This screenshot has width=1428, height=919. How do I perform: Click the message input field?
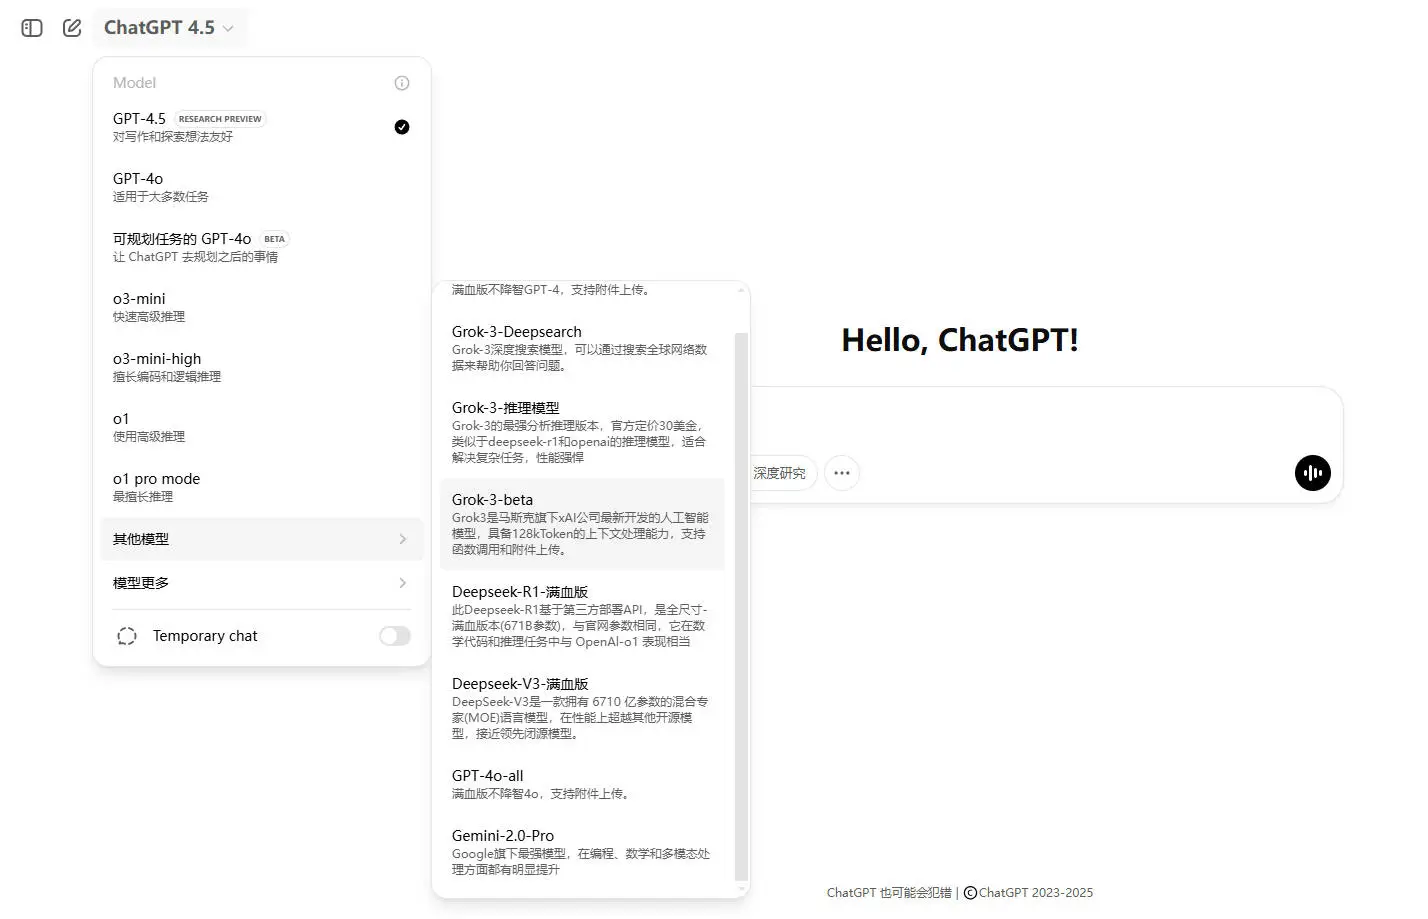(1045, 420)
